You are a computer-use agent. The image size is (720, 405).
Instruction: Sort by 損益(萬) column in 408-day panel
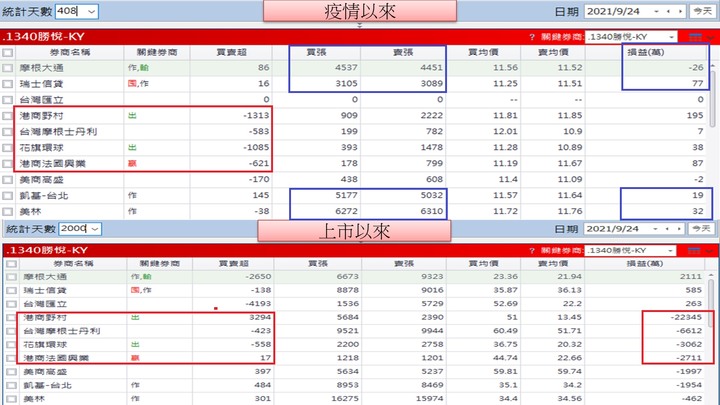click(646, 52)
